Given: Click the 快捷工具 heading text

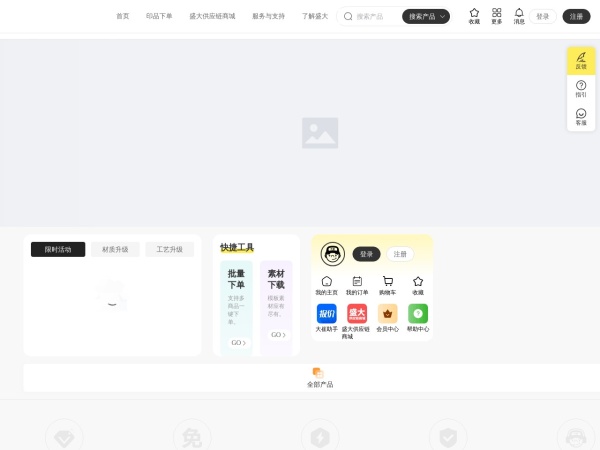Looking at the screenshot, I should (236, 247).
